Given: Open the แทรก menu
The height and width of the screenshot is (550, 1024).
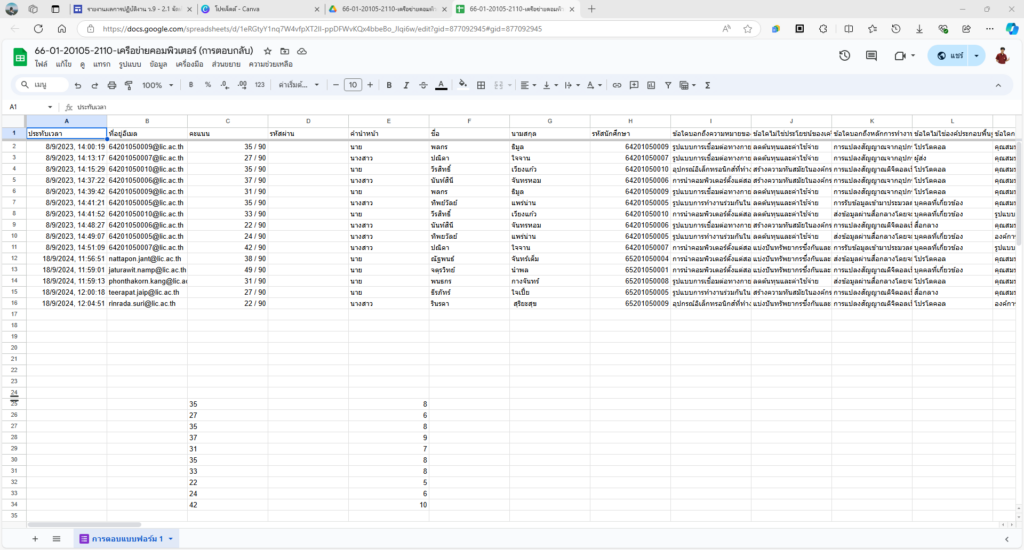Looking at the screenshot, I should click(101, 64).
